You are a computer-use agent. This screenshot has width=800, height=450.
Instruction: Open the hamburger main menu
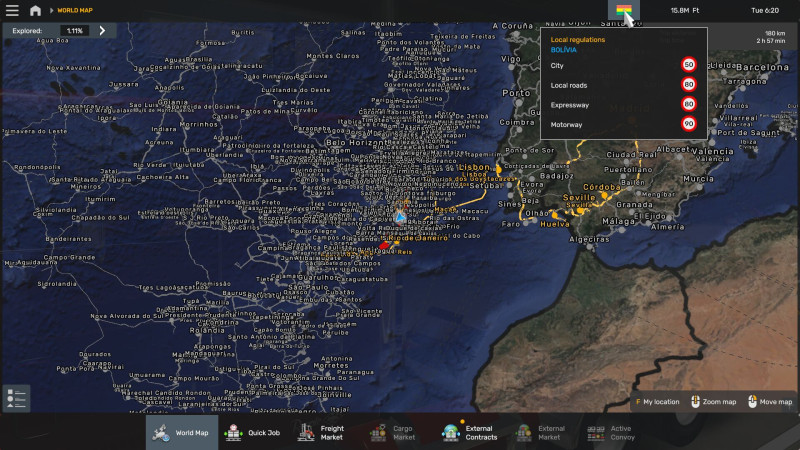point(12,10)
